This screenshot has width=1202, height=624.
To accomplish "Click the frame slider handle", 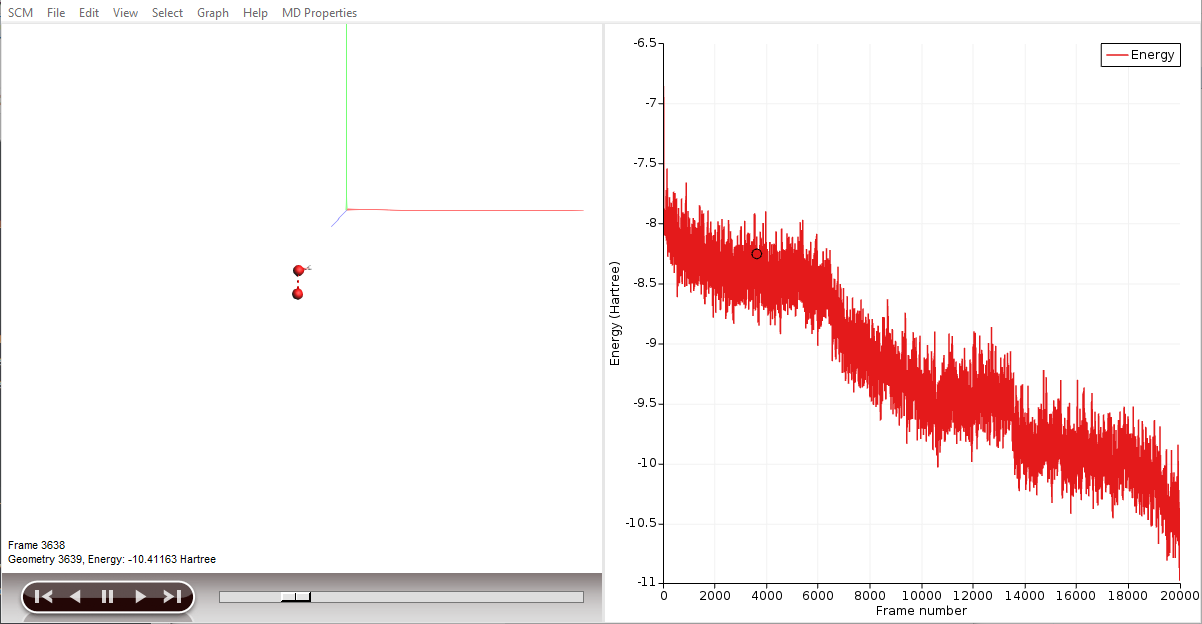I will click(x=296, y=597).
